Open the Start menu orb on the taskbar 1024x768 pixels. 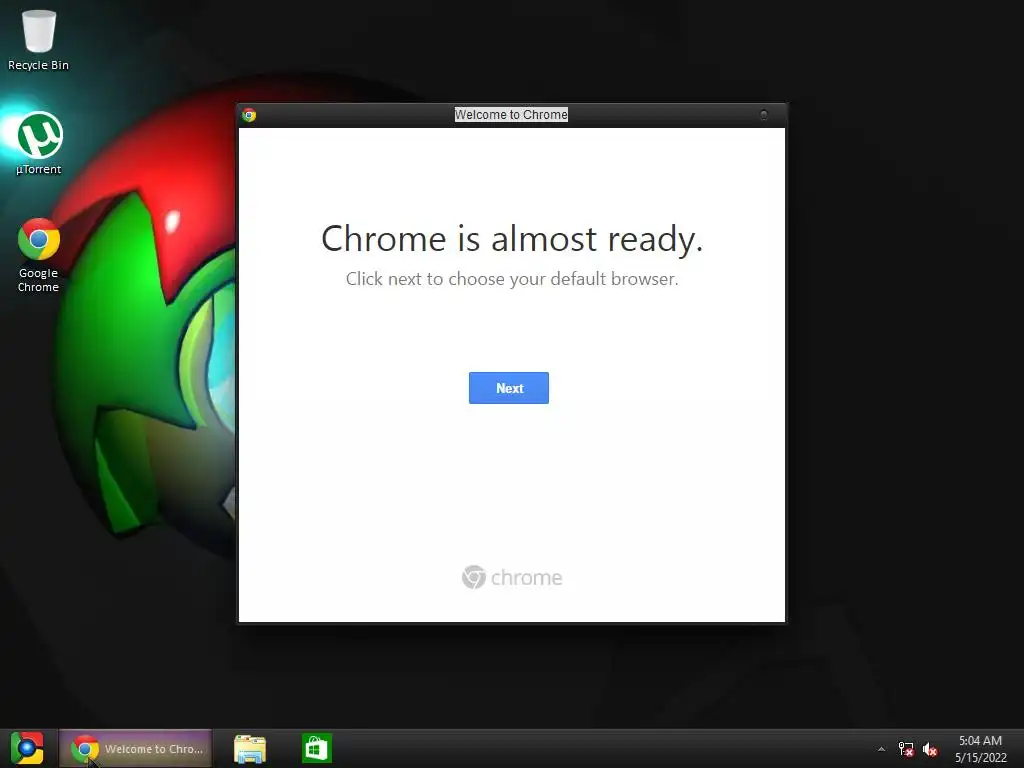coord(27,748)
